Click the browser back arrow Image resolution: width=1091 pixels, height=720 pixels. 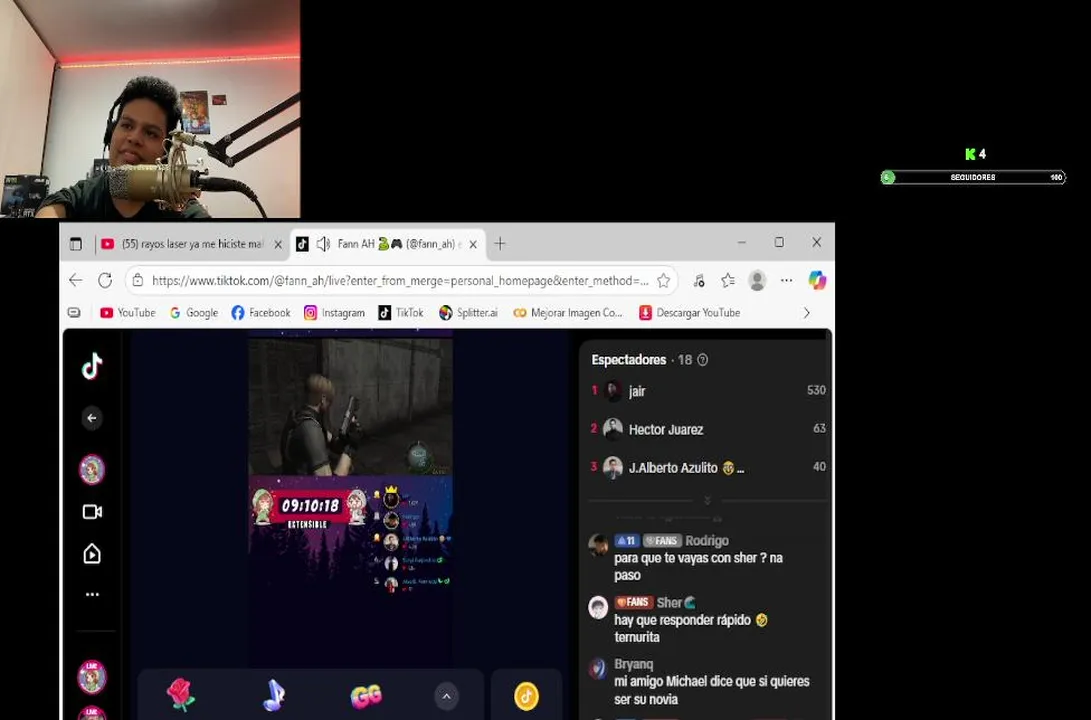(76, 280)
